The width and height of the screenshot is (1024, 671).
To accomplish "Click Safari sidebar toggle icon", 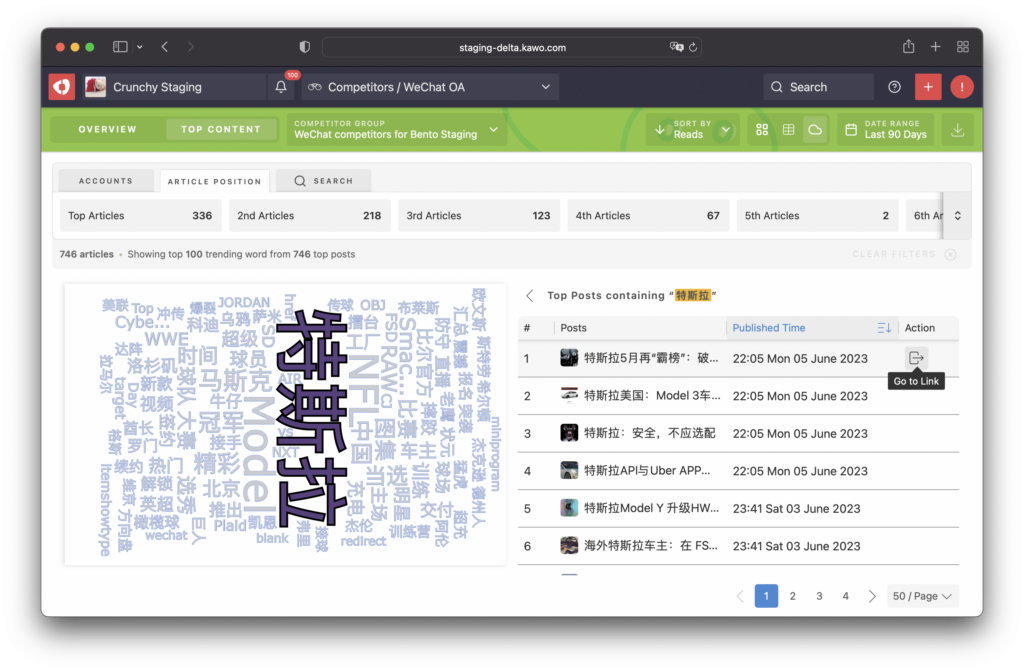I will pyautogui.click(x=120, y=46).
